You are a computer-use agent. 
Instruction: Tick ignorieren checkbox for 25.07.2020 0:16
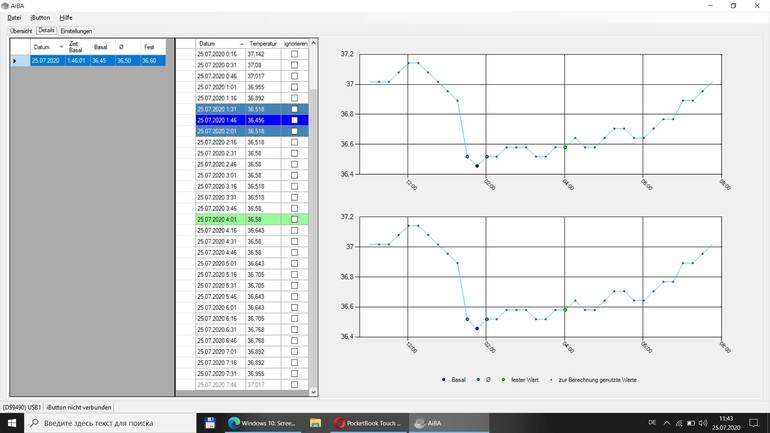294,54
